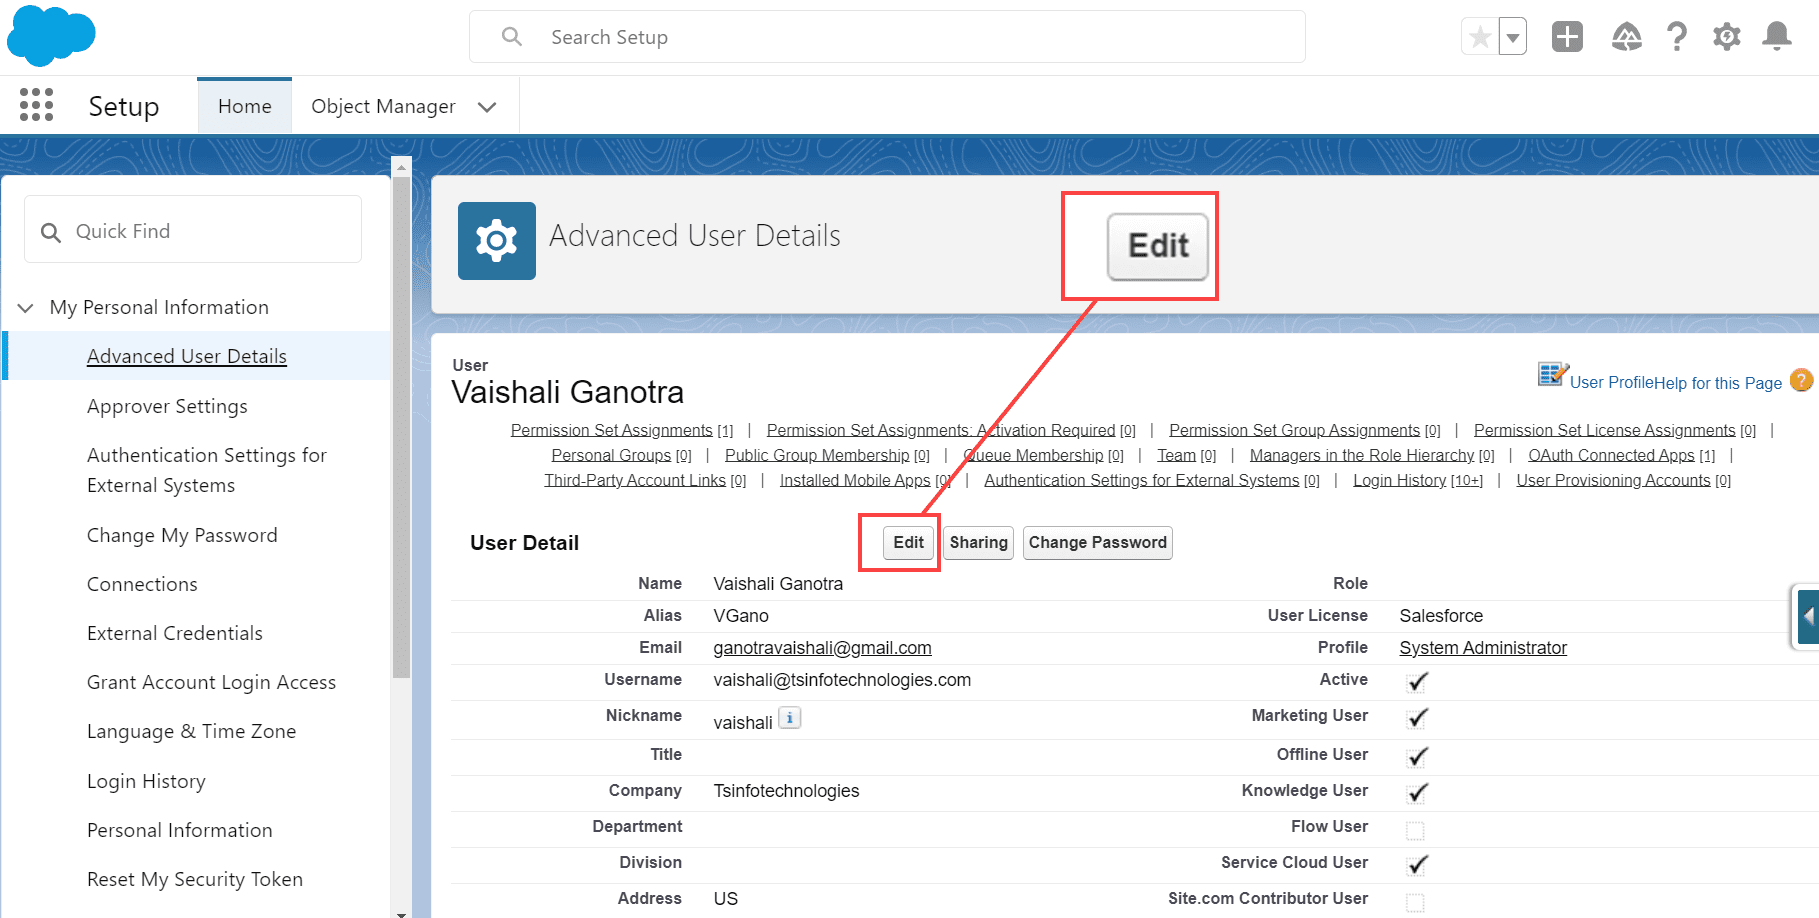Screen dimensions: 1819x918
Task: Open the Setup gear menu
Action: (x=1727, y=37)
